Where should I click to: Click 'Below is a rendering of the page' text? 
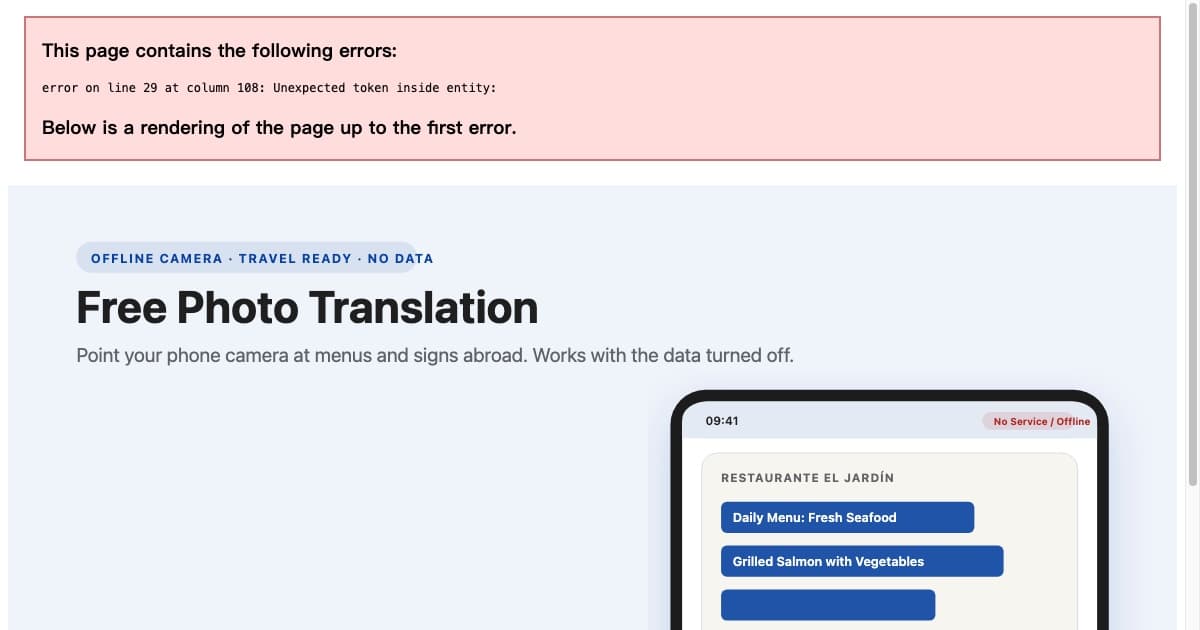pyautogui.click(x=279, y=128)
